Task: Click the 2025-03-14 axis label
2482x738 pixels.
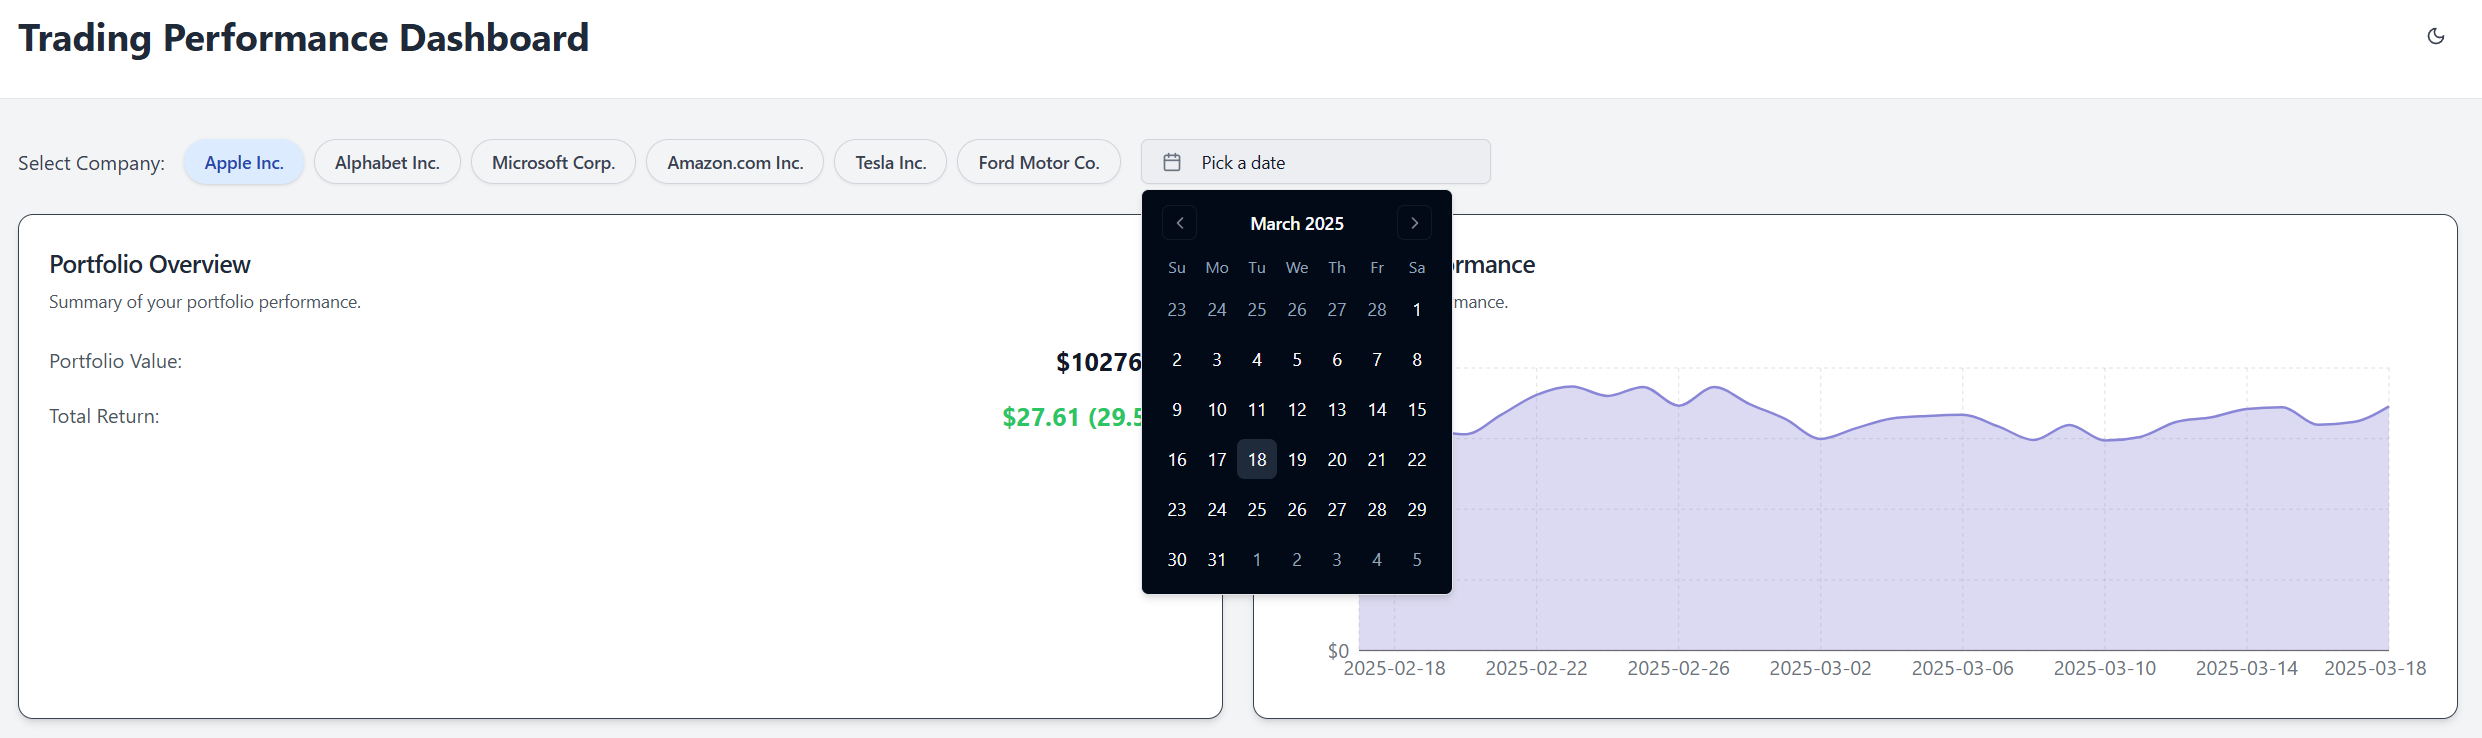Action: coord(2246,668)
